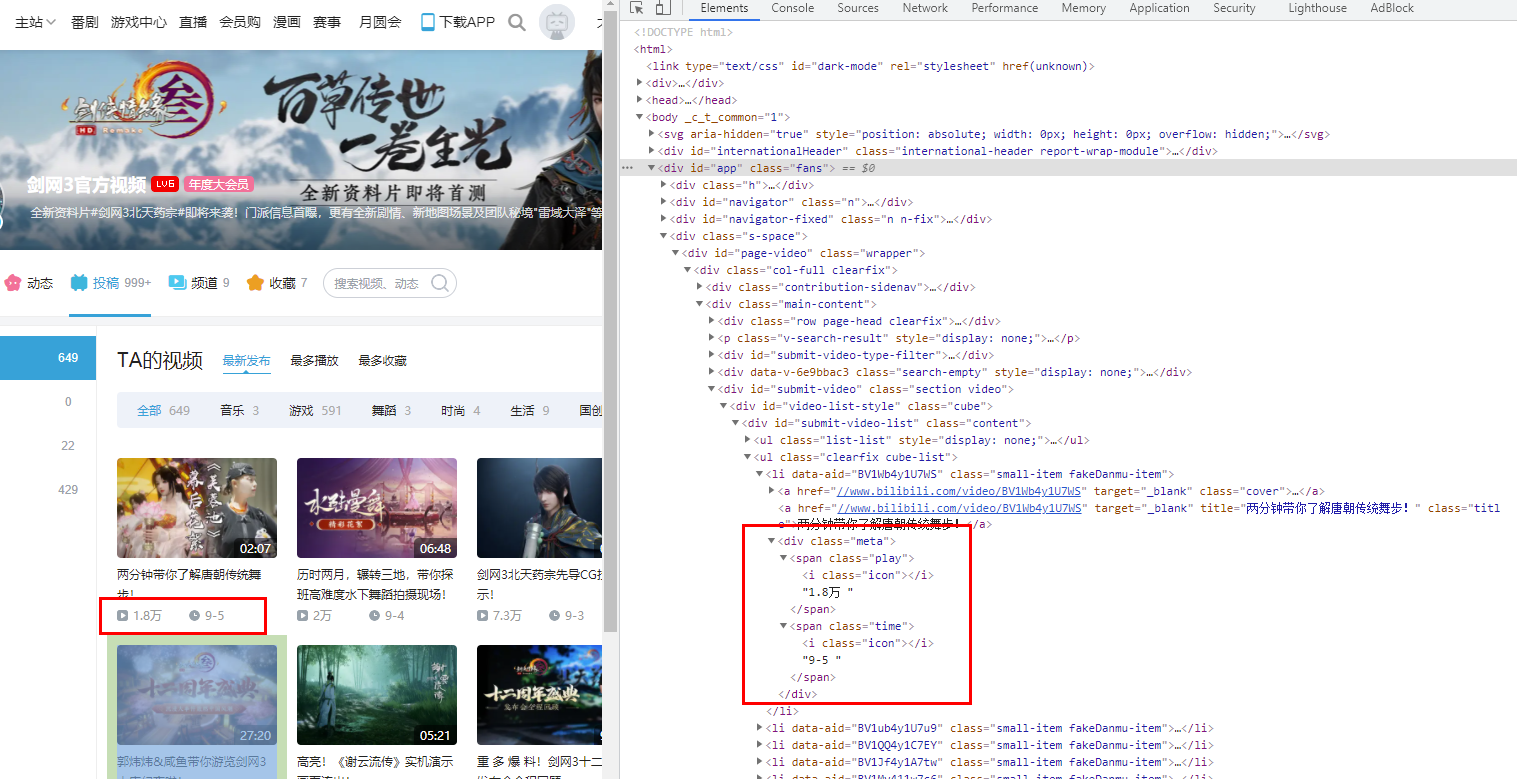The image size is (1517, 779).
Task: Open the Performance tab
Action: (x=1004, y=8)
